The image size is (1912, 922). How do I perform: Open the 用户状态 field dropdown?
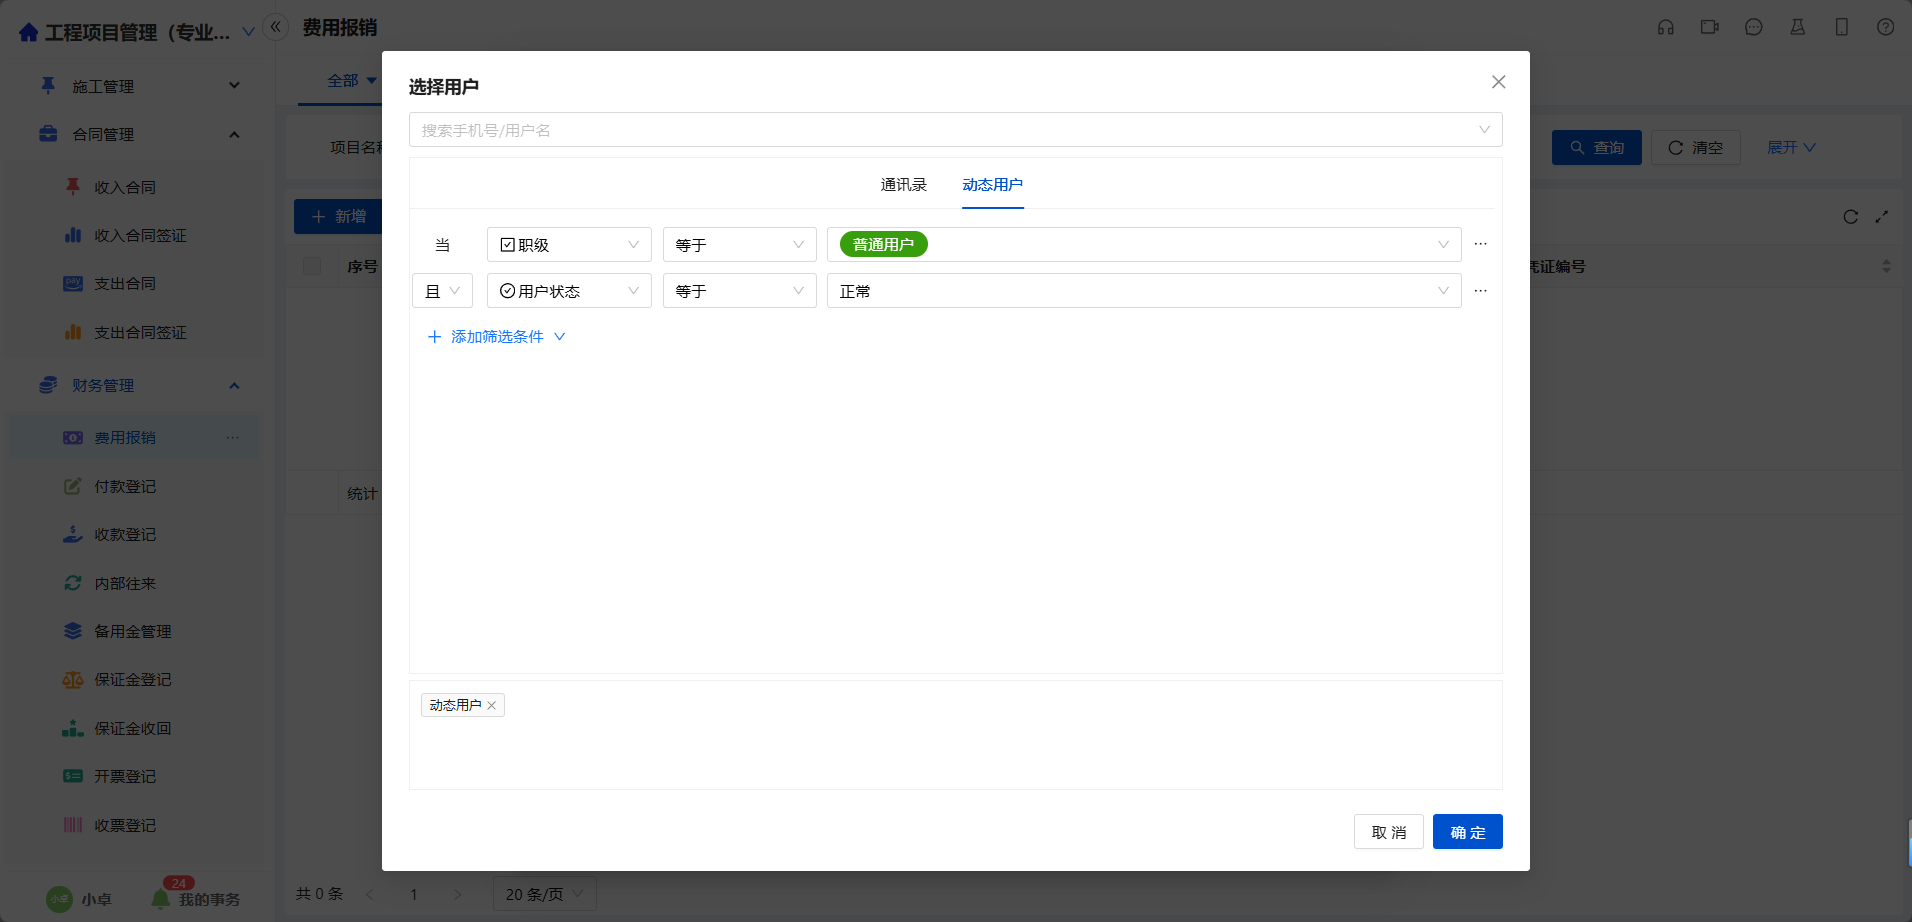pos(568,291)
